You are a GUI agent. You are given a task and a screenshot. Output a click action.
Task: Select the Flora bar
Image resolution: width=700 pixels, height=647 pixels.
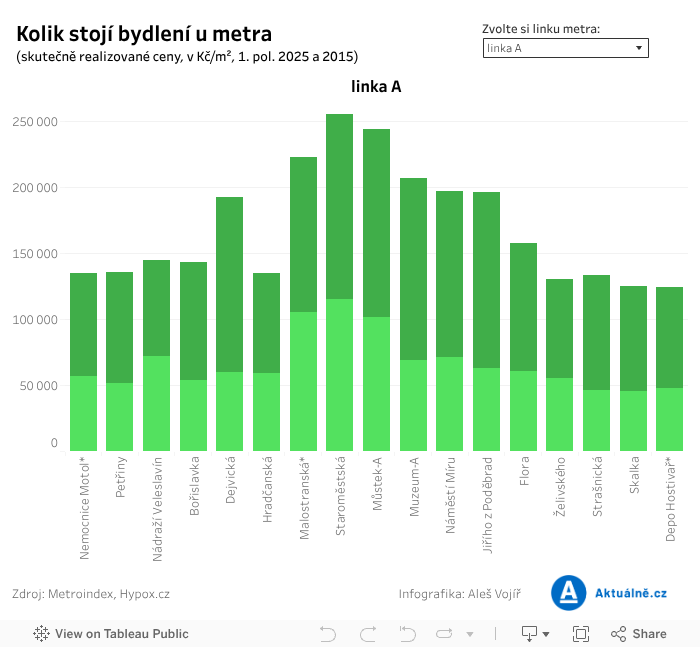tap(524, 347)
